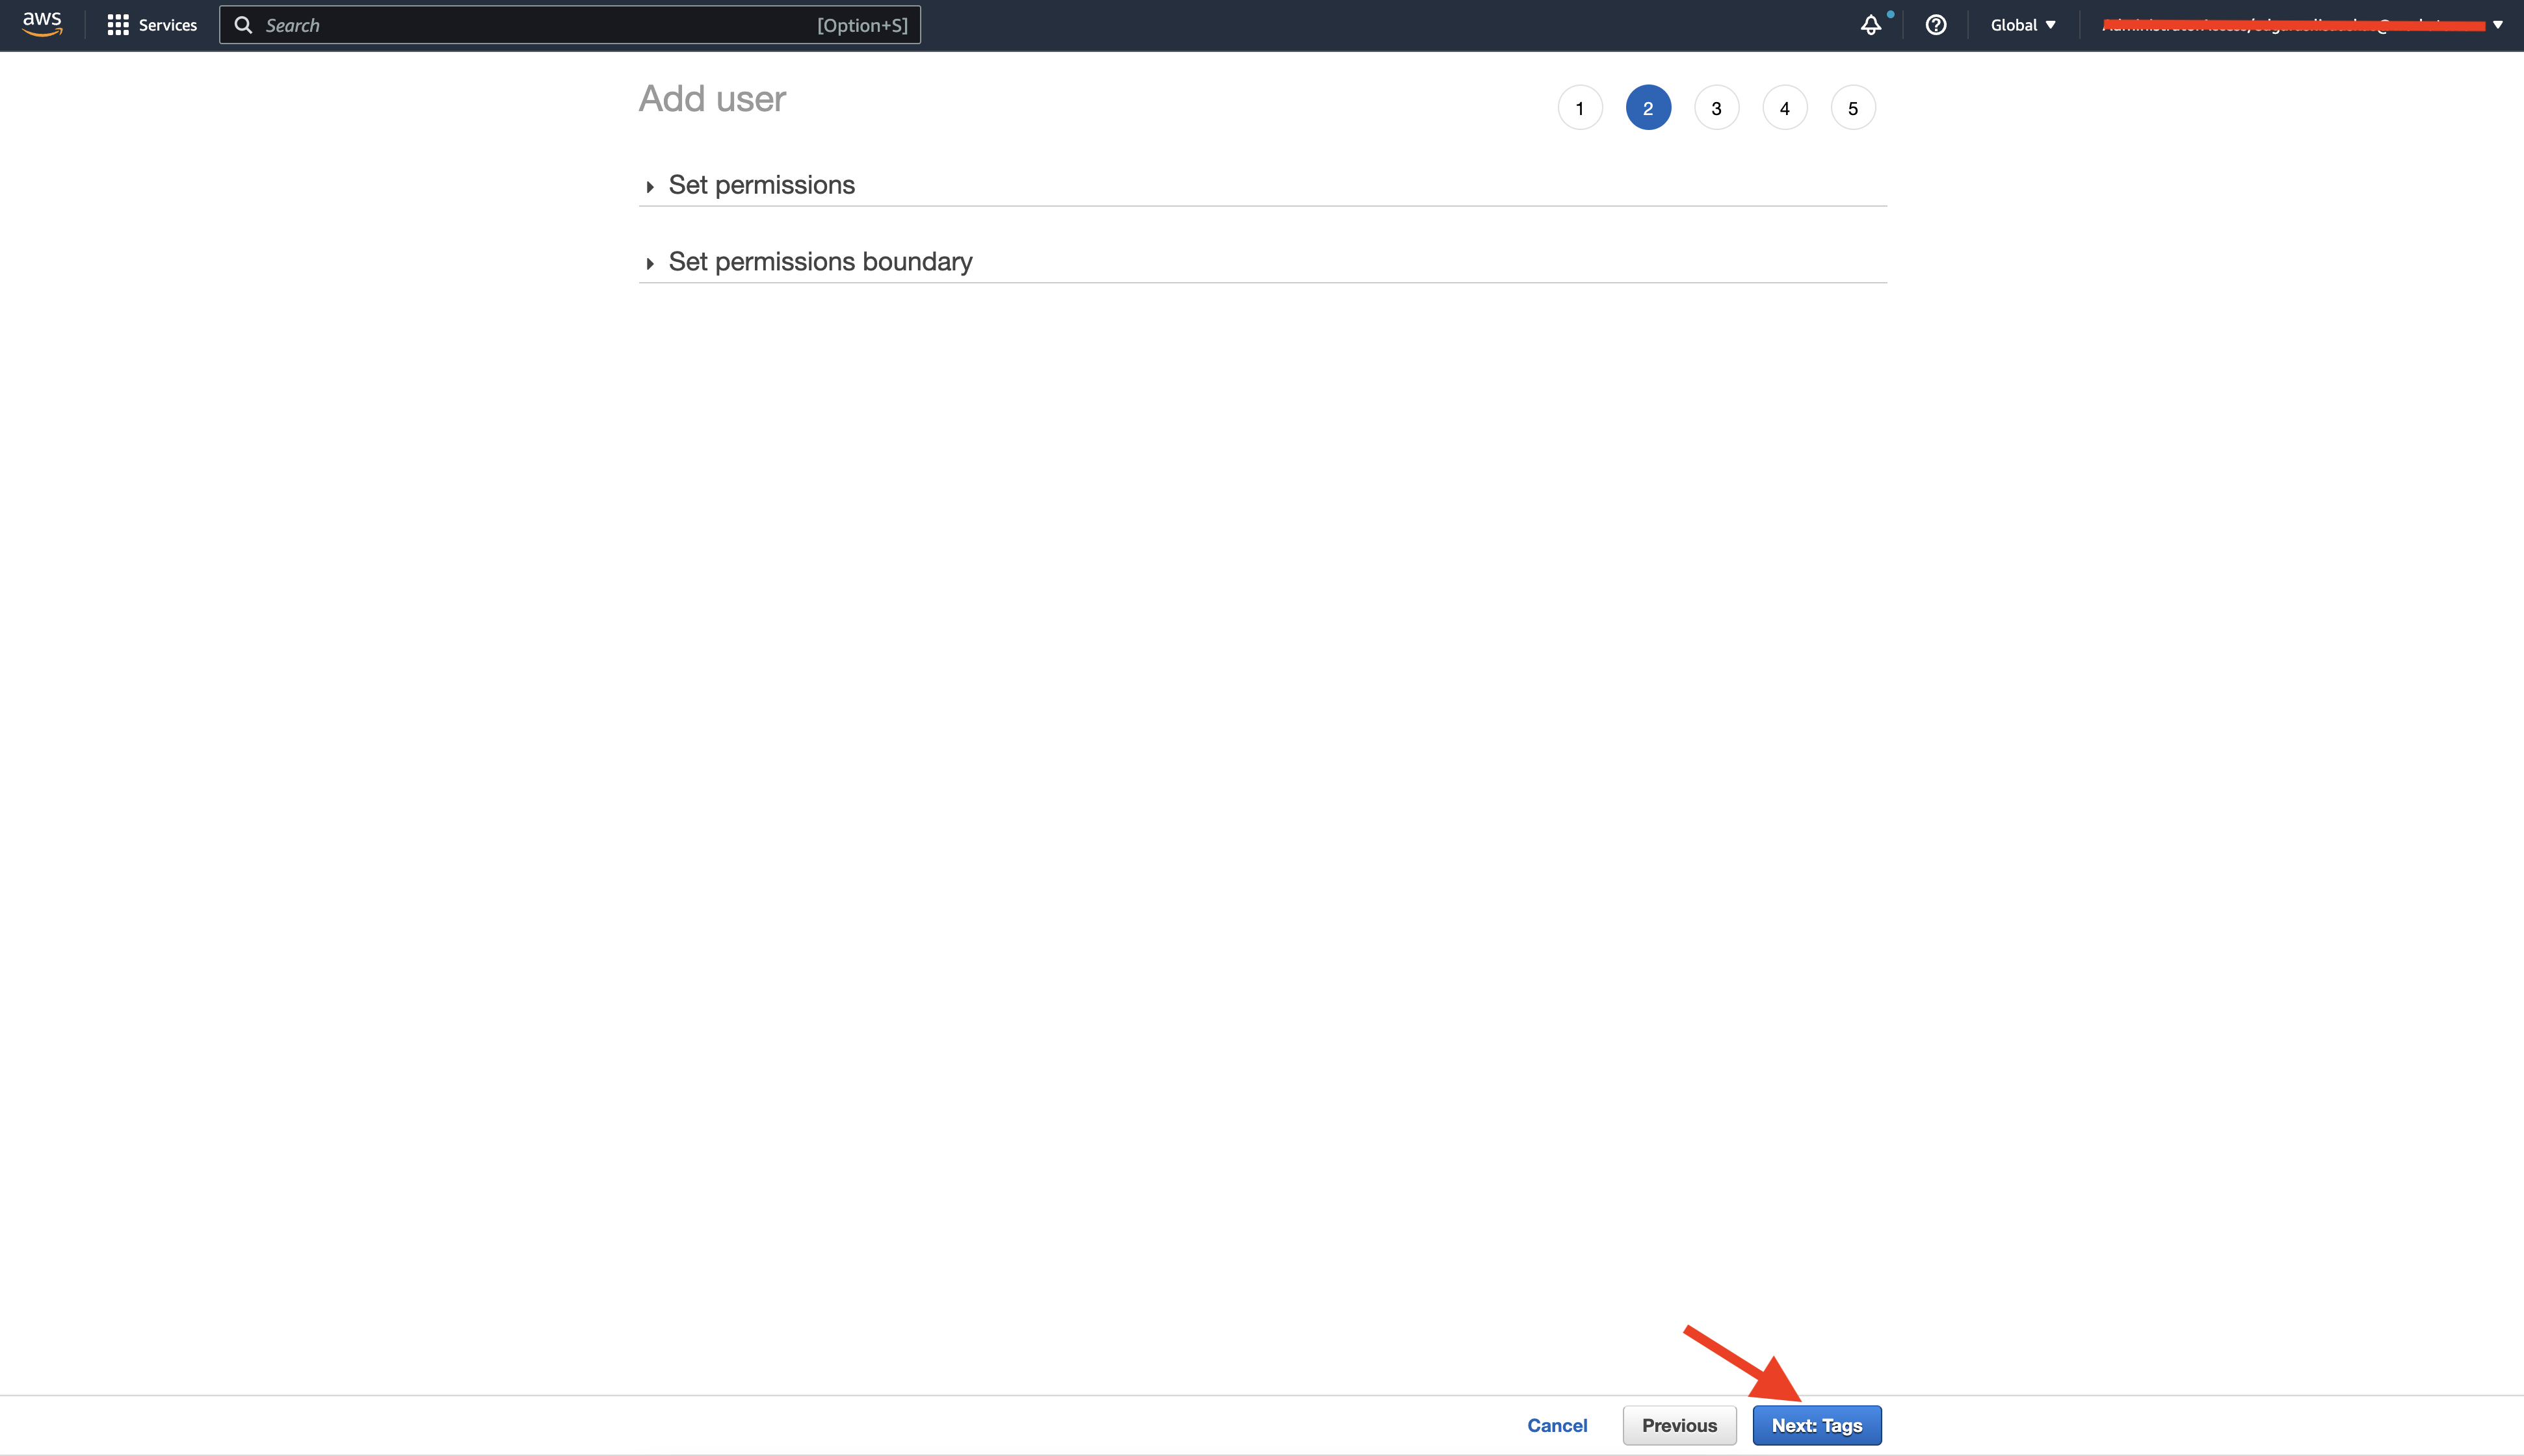Select the currently active step 2 indicator

(x=1648, y=107)
